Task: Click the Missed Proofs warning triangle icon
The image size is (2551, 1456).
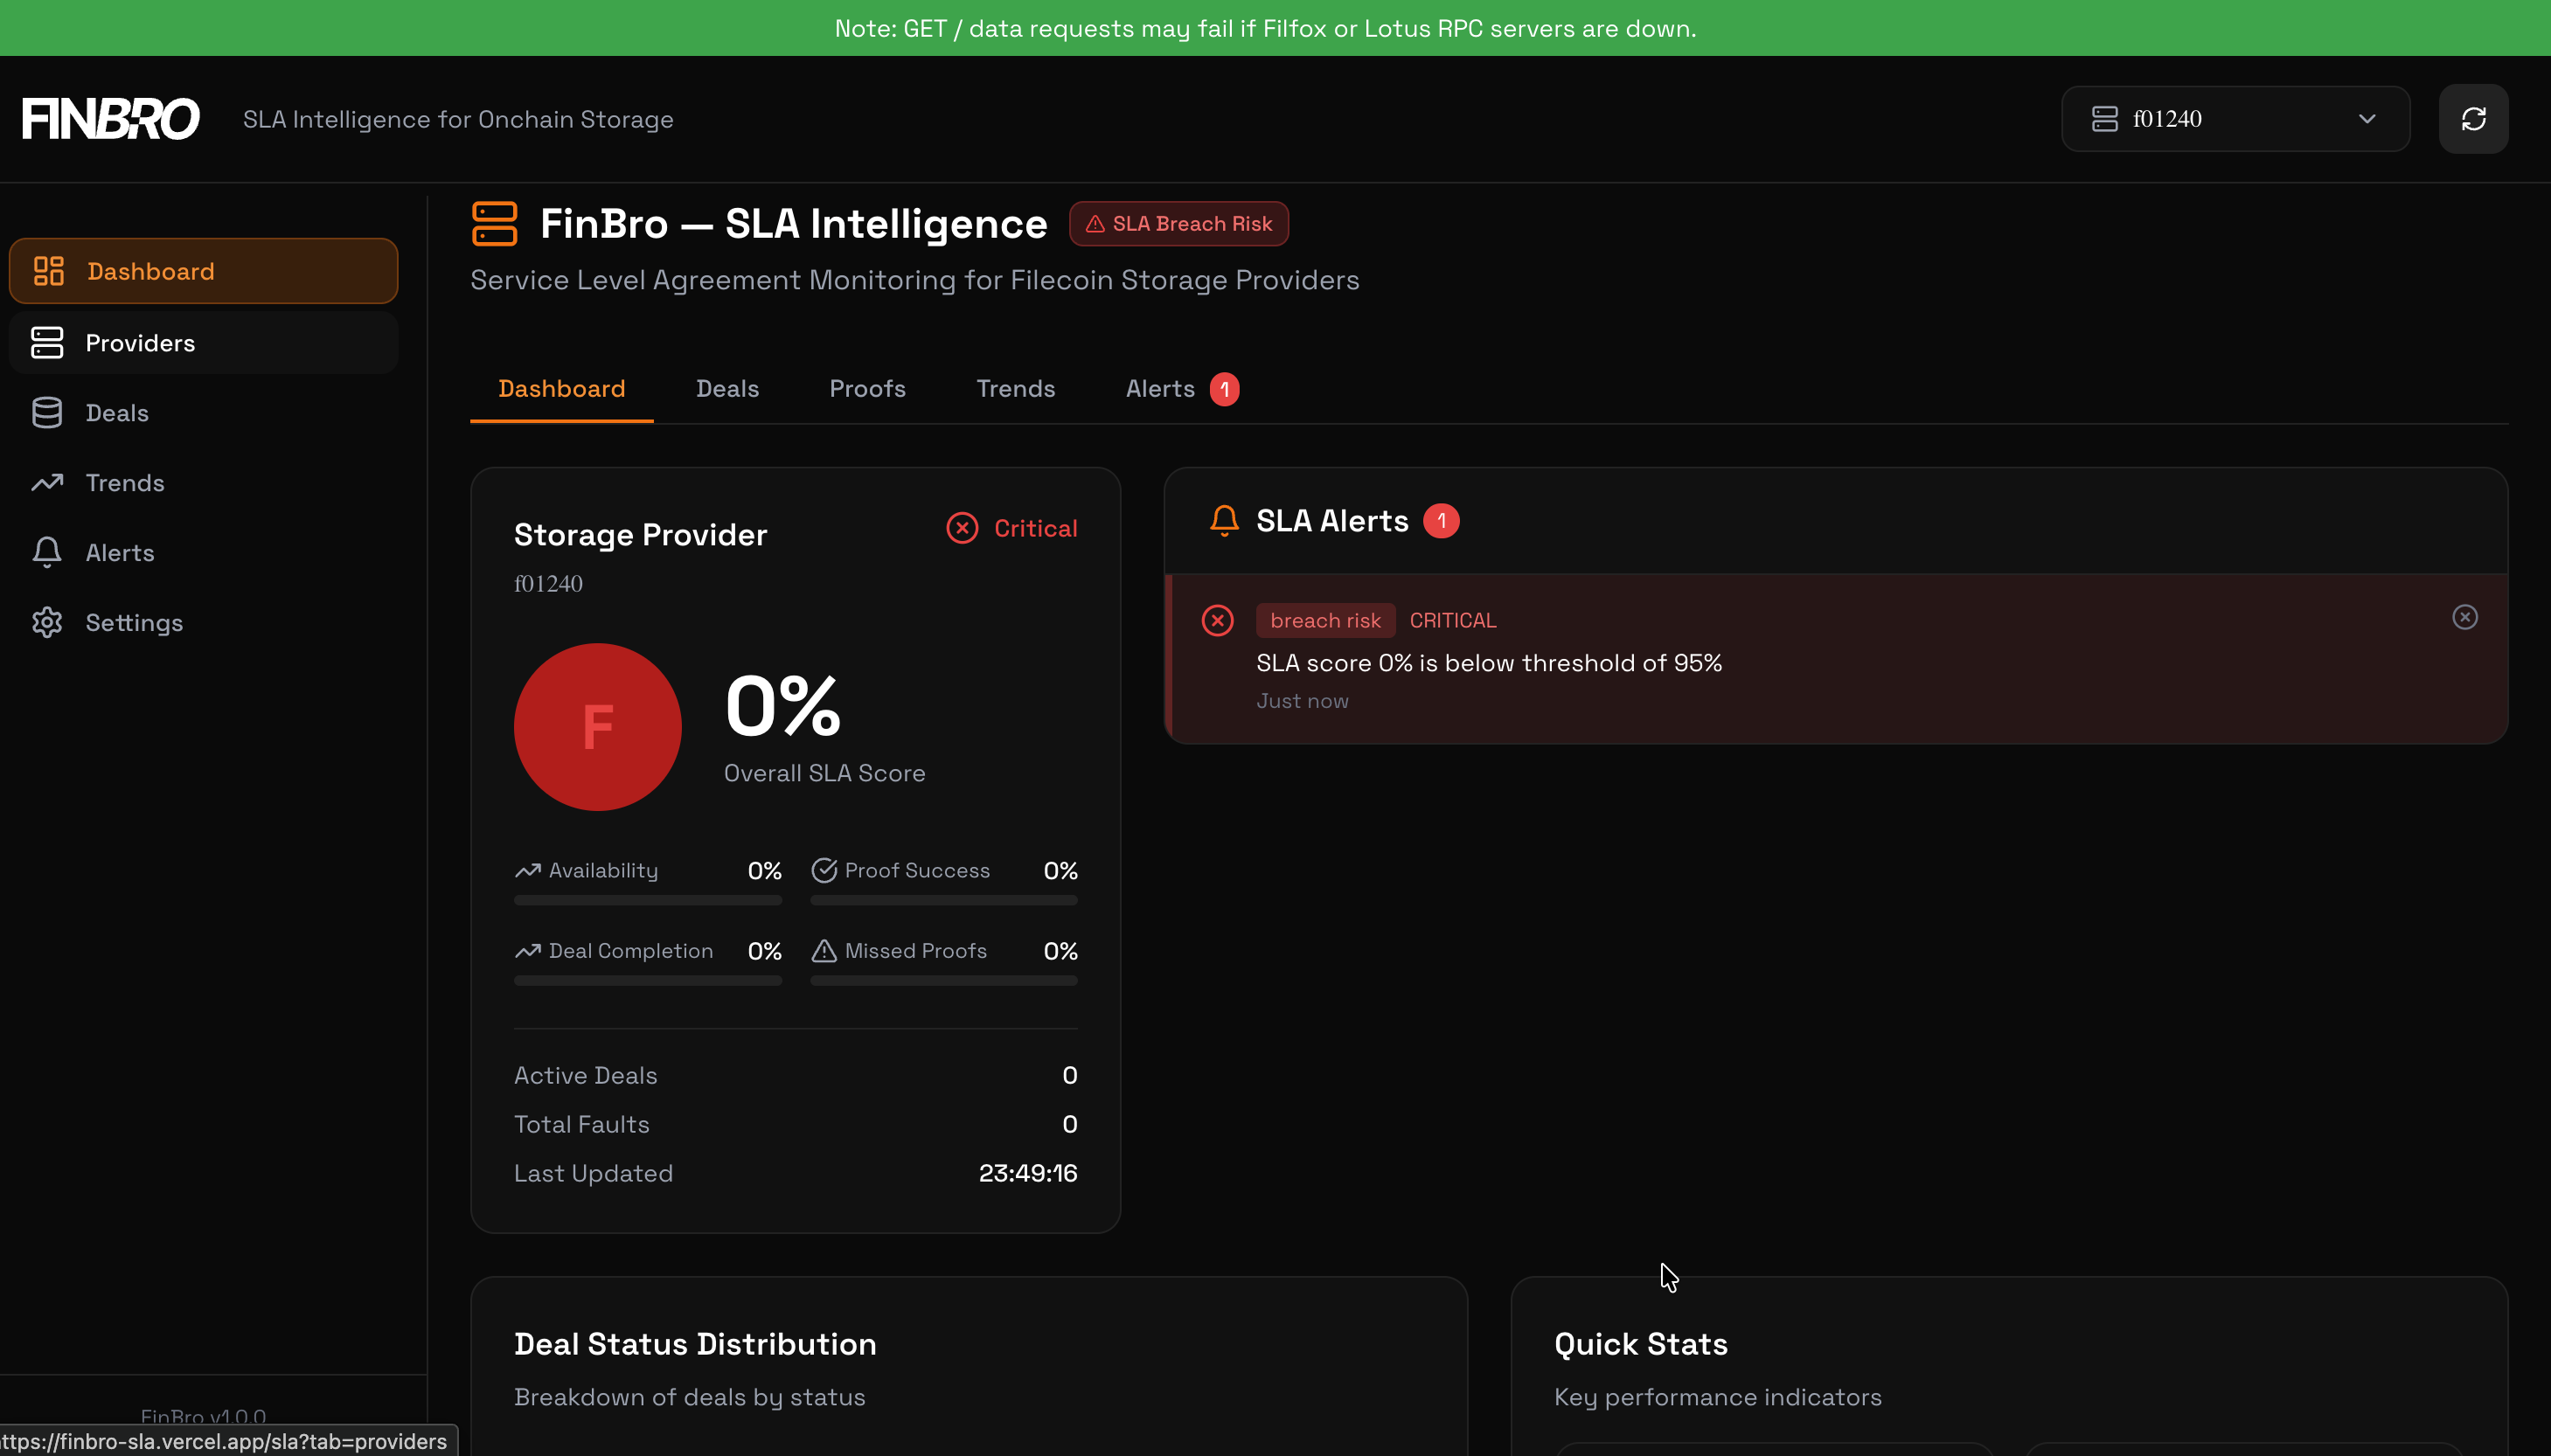Action: click(823, 951)
